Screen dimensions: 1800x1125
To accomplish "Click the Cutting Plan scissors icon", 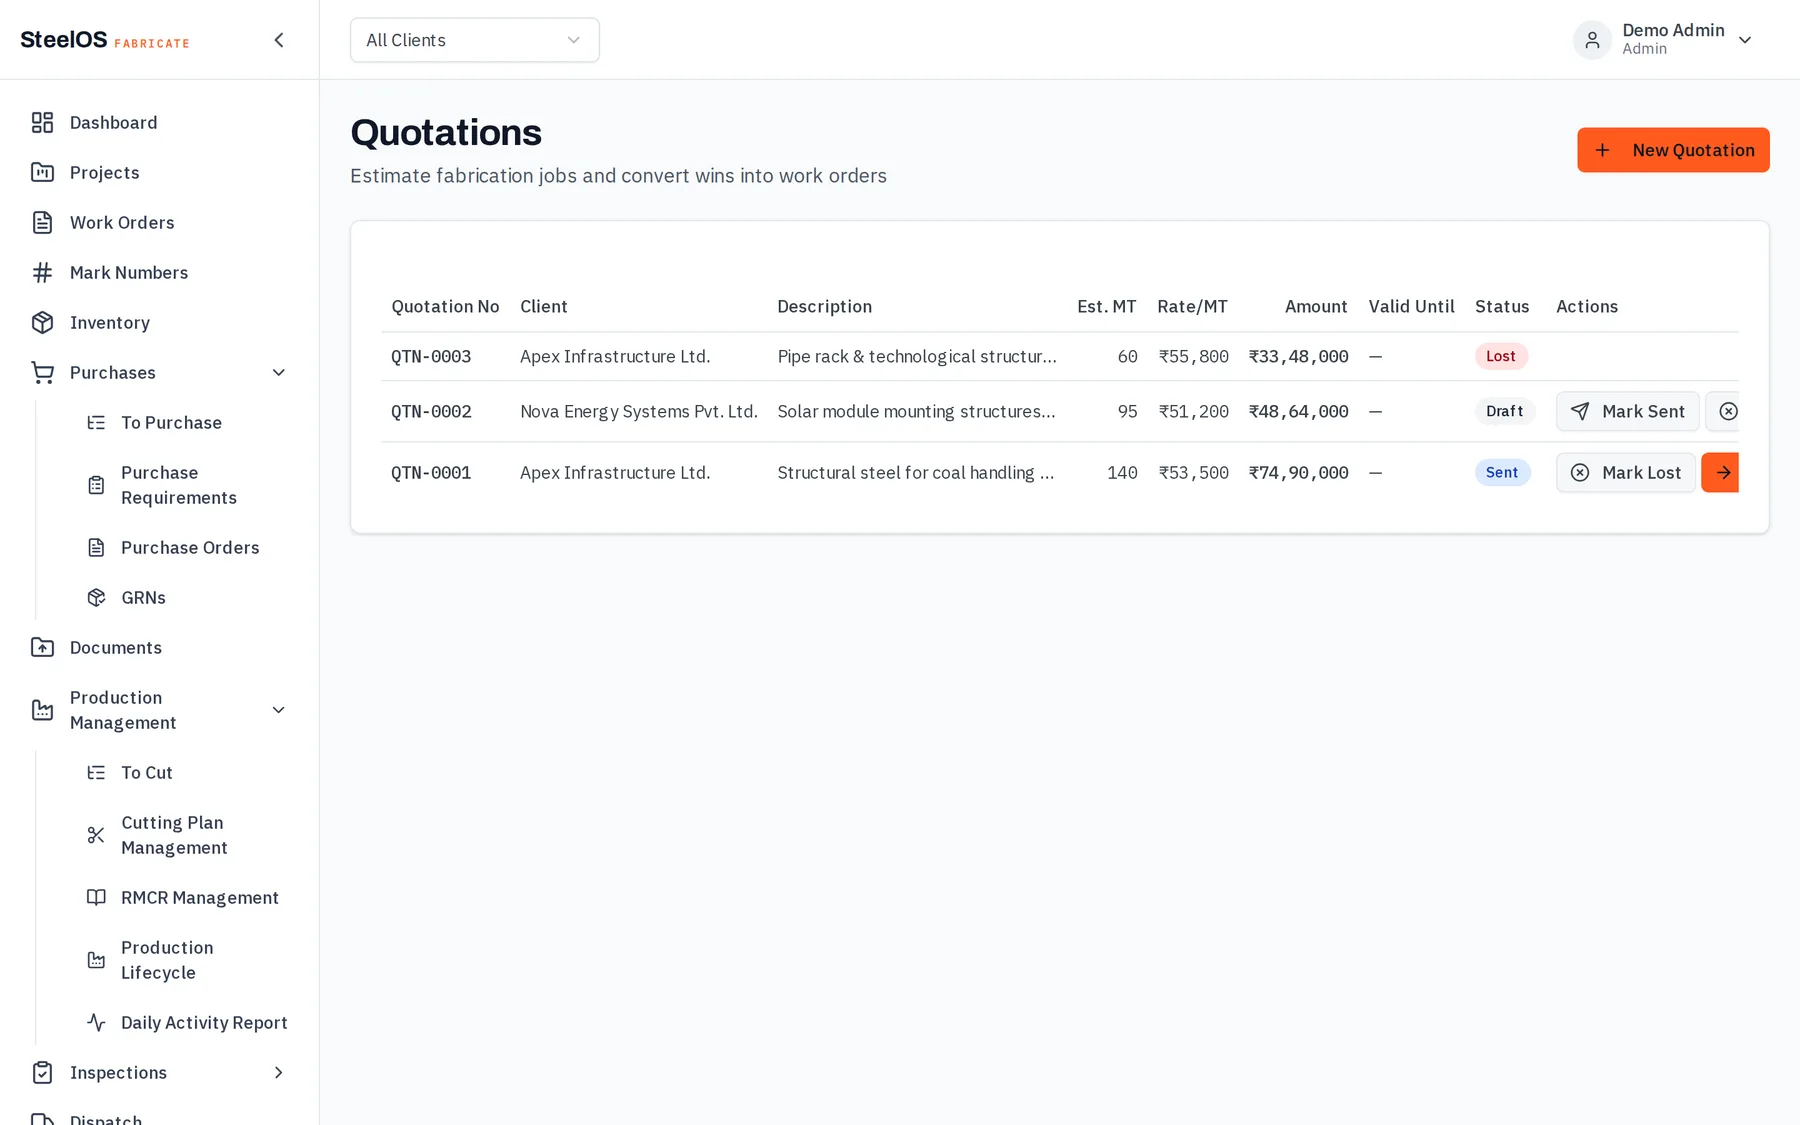I will coord(96,835).
